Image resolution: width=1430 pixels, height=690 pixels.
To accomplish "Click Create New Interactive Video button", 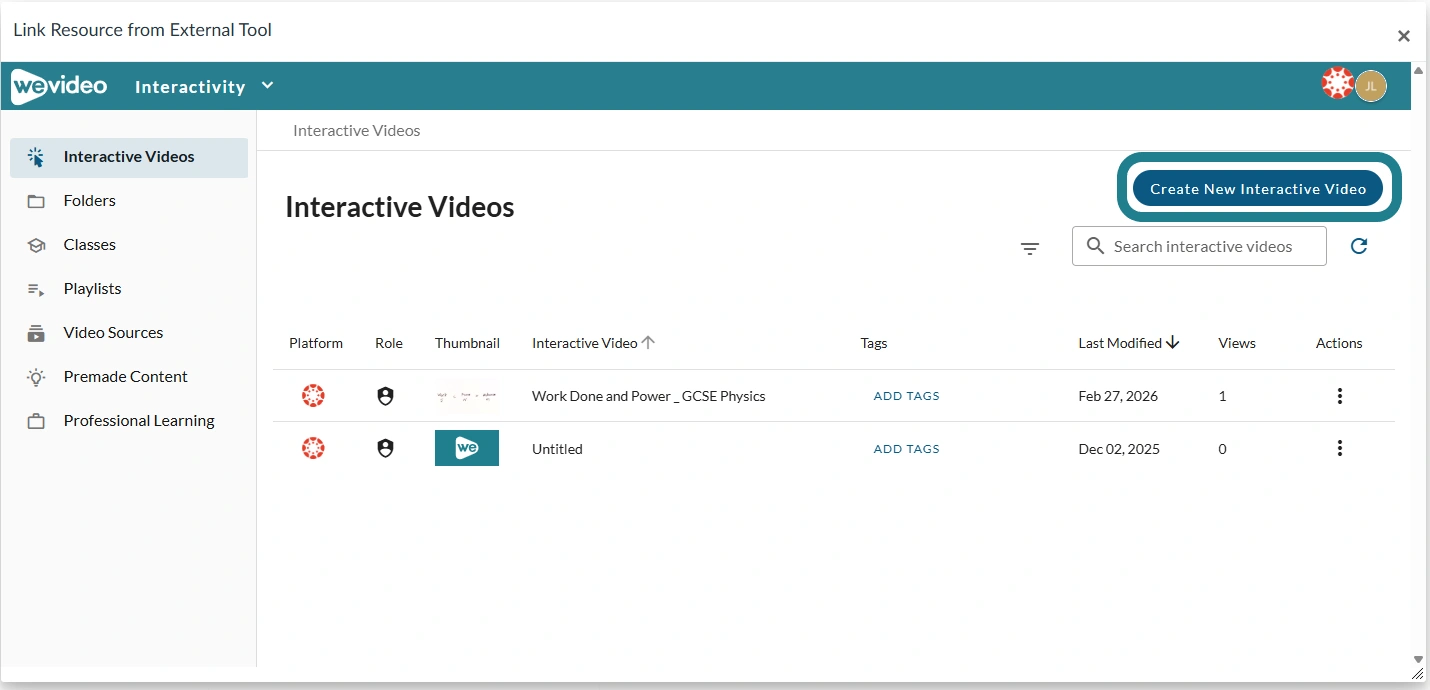I will point(1258,189).
